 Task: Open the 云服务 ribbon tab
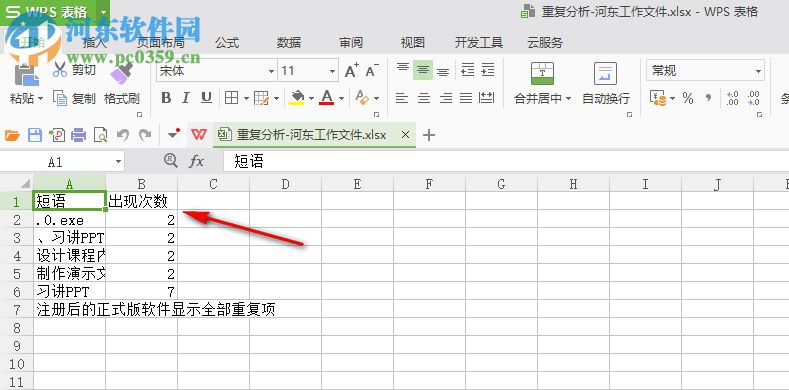pyautogui.click(x=545, y=43)
